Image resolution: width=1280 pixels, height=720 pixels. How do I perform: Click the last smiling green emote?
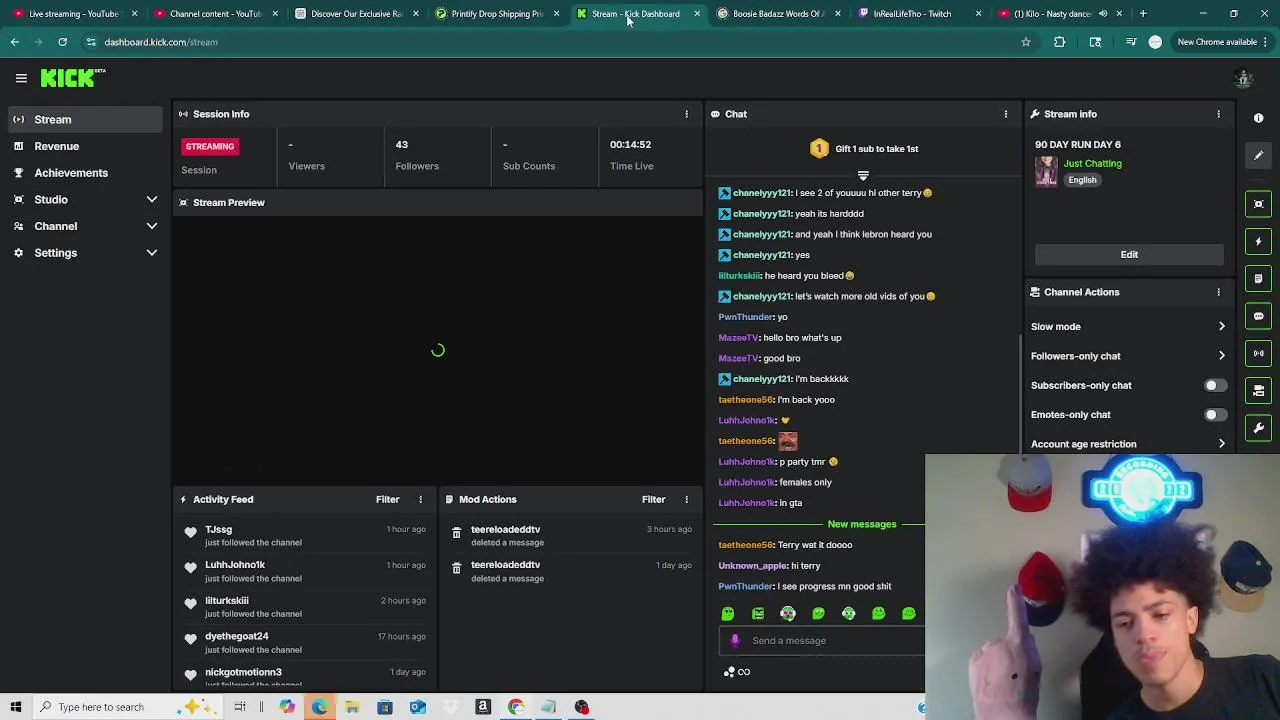(908, 614)
